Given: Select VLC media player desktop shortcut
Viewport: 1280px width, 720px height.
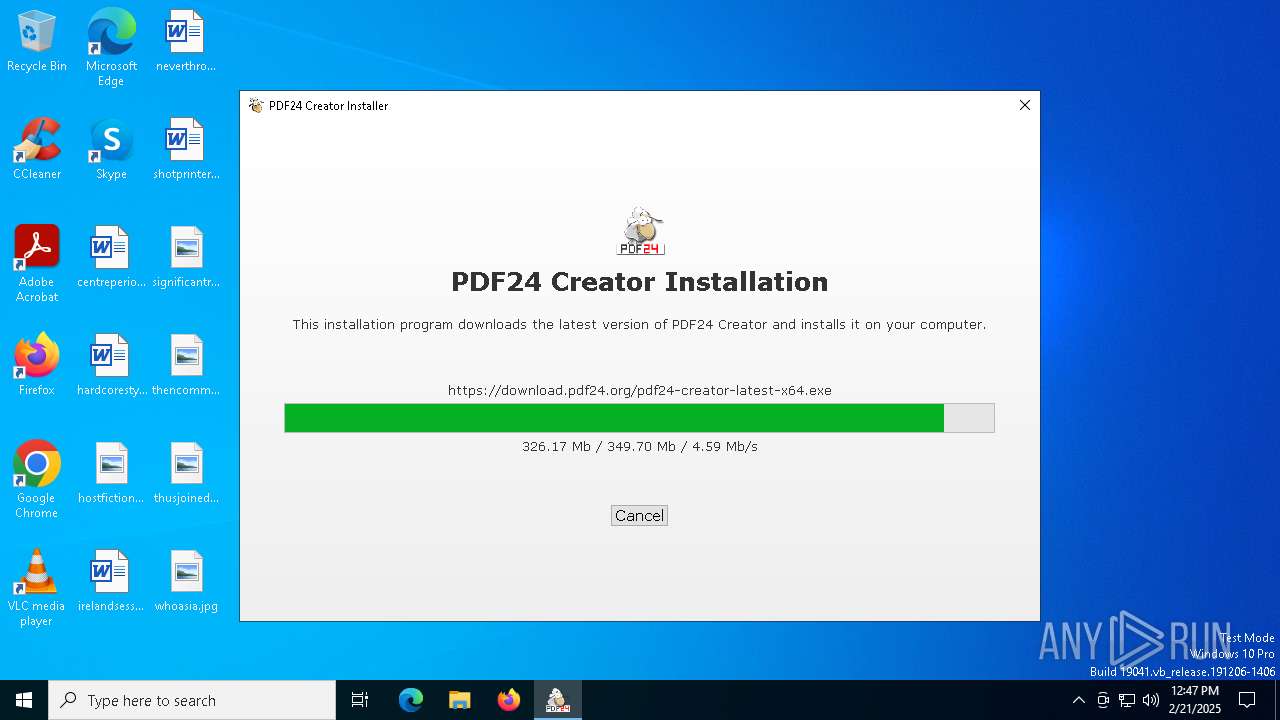Looking at the screenshot, I should point(37,587).
